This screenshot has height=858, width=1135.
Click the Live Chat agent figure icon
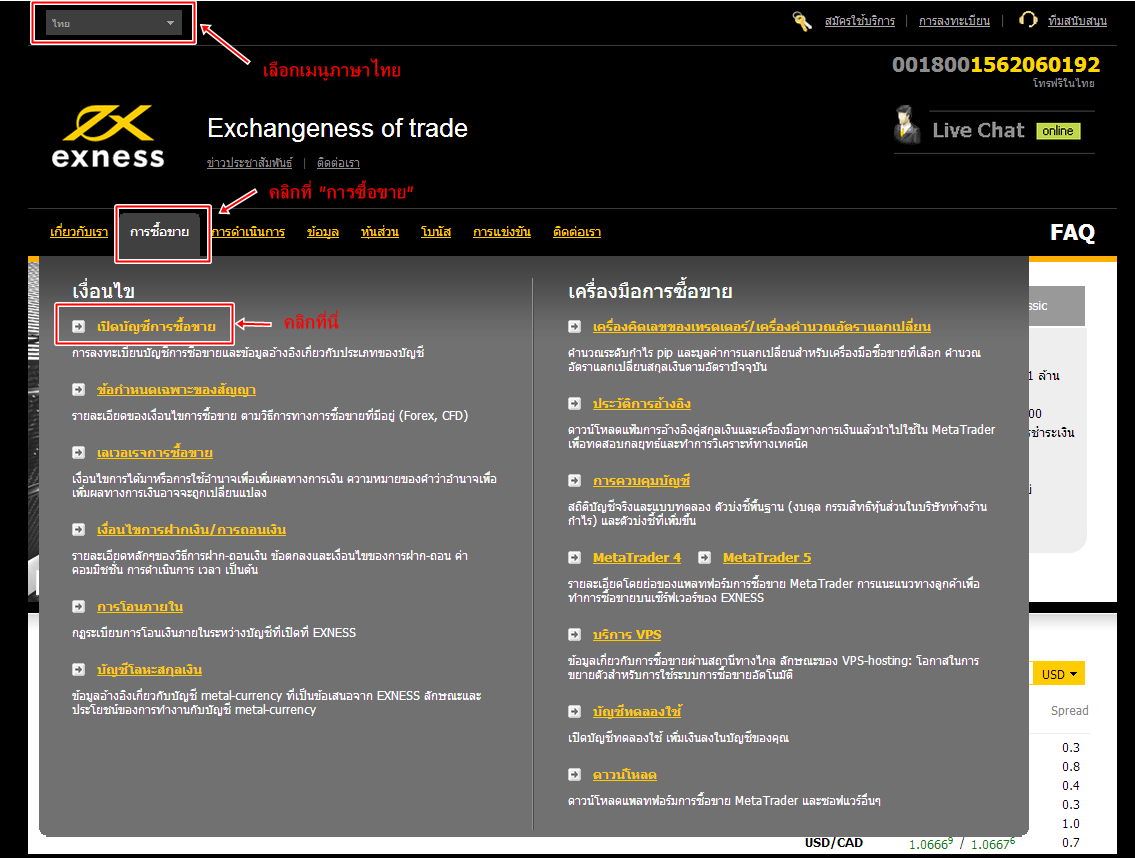pos(906,125)
